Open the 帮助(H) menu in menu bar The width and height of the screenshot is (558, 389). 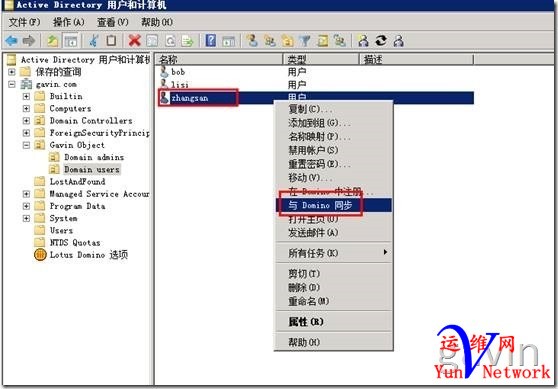pos(157,22)
